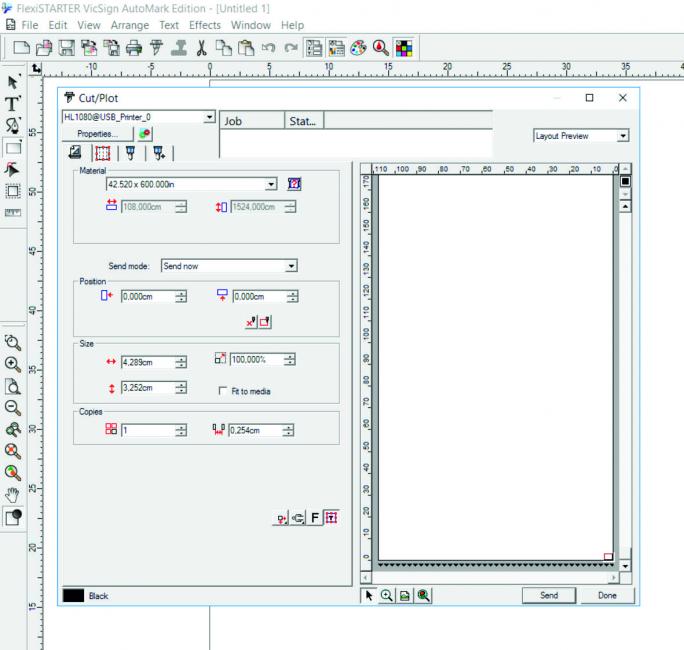Expand the Send mode dropdown
Viewport: 684px width, 650px height.
(291, 266)
